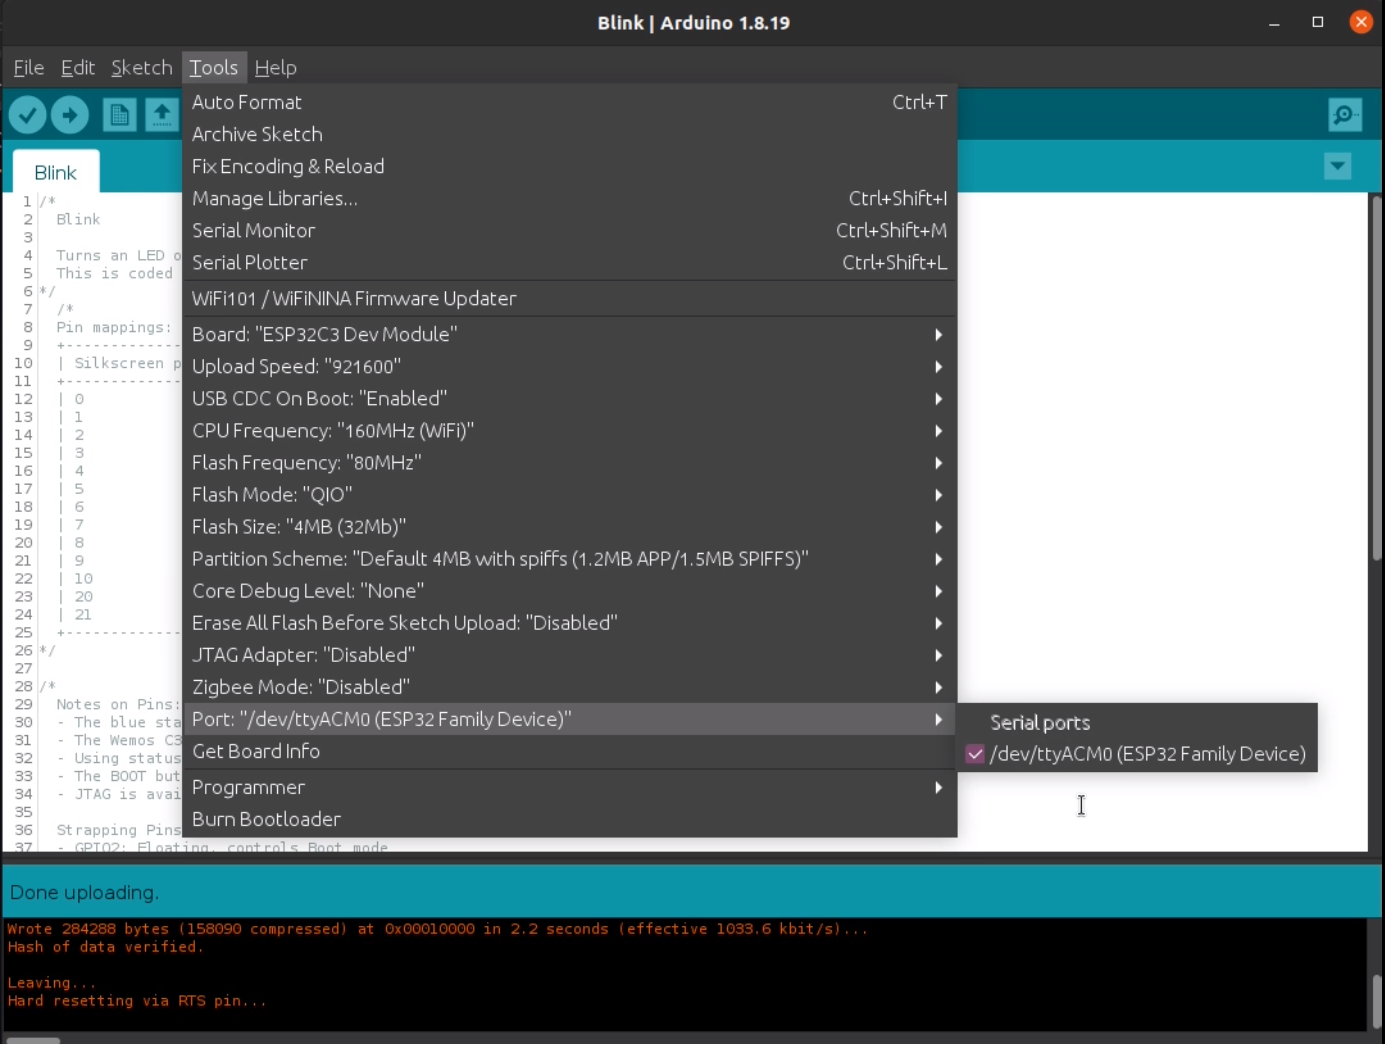This screenshot has height=1044, width=1385.
Task: Toggle /dev/ttyACM0 serial port checkbox
Action: [x=975, y=754]
